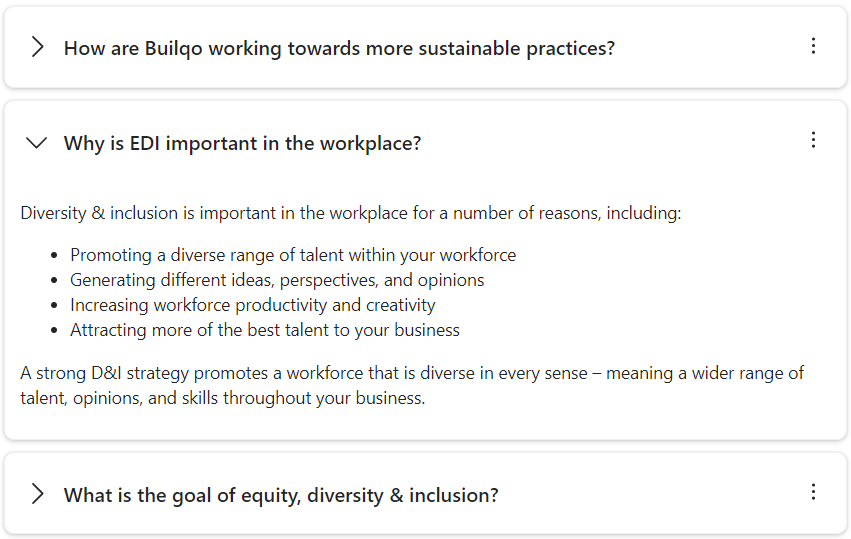Open more options for EDI goal question
Screen dimensions: 851x539
pos(813,492)
